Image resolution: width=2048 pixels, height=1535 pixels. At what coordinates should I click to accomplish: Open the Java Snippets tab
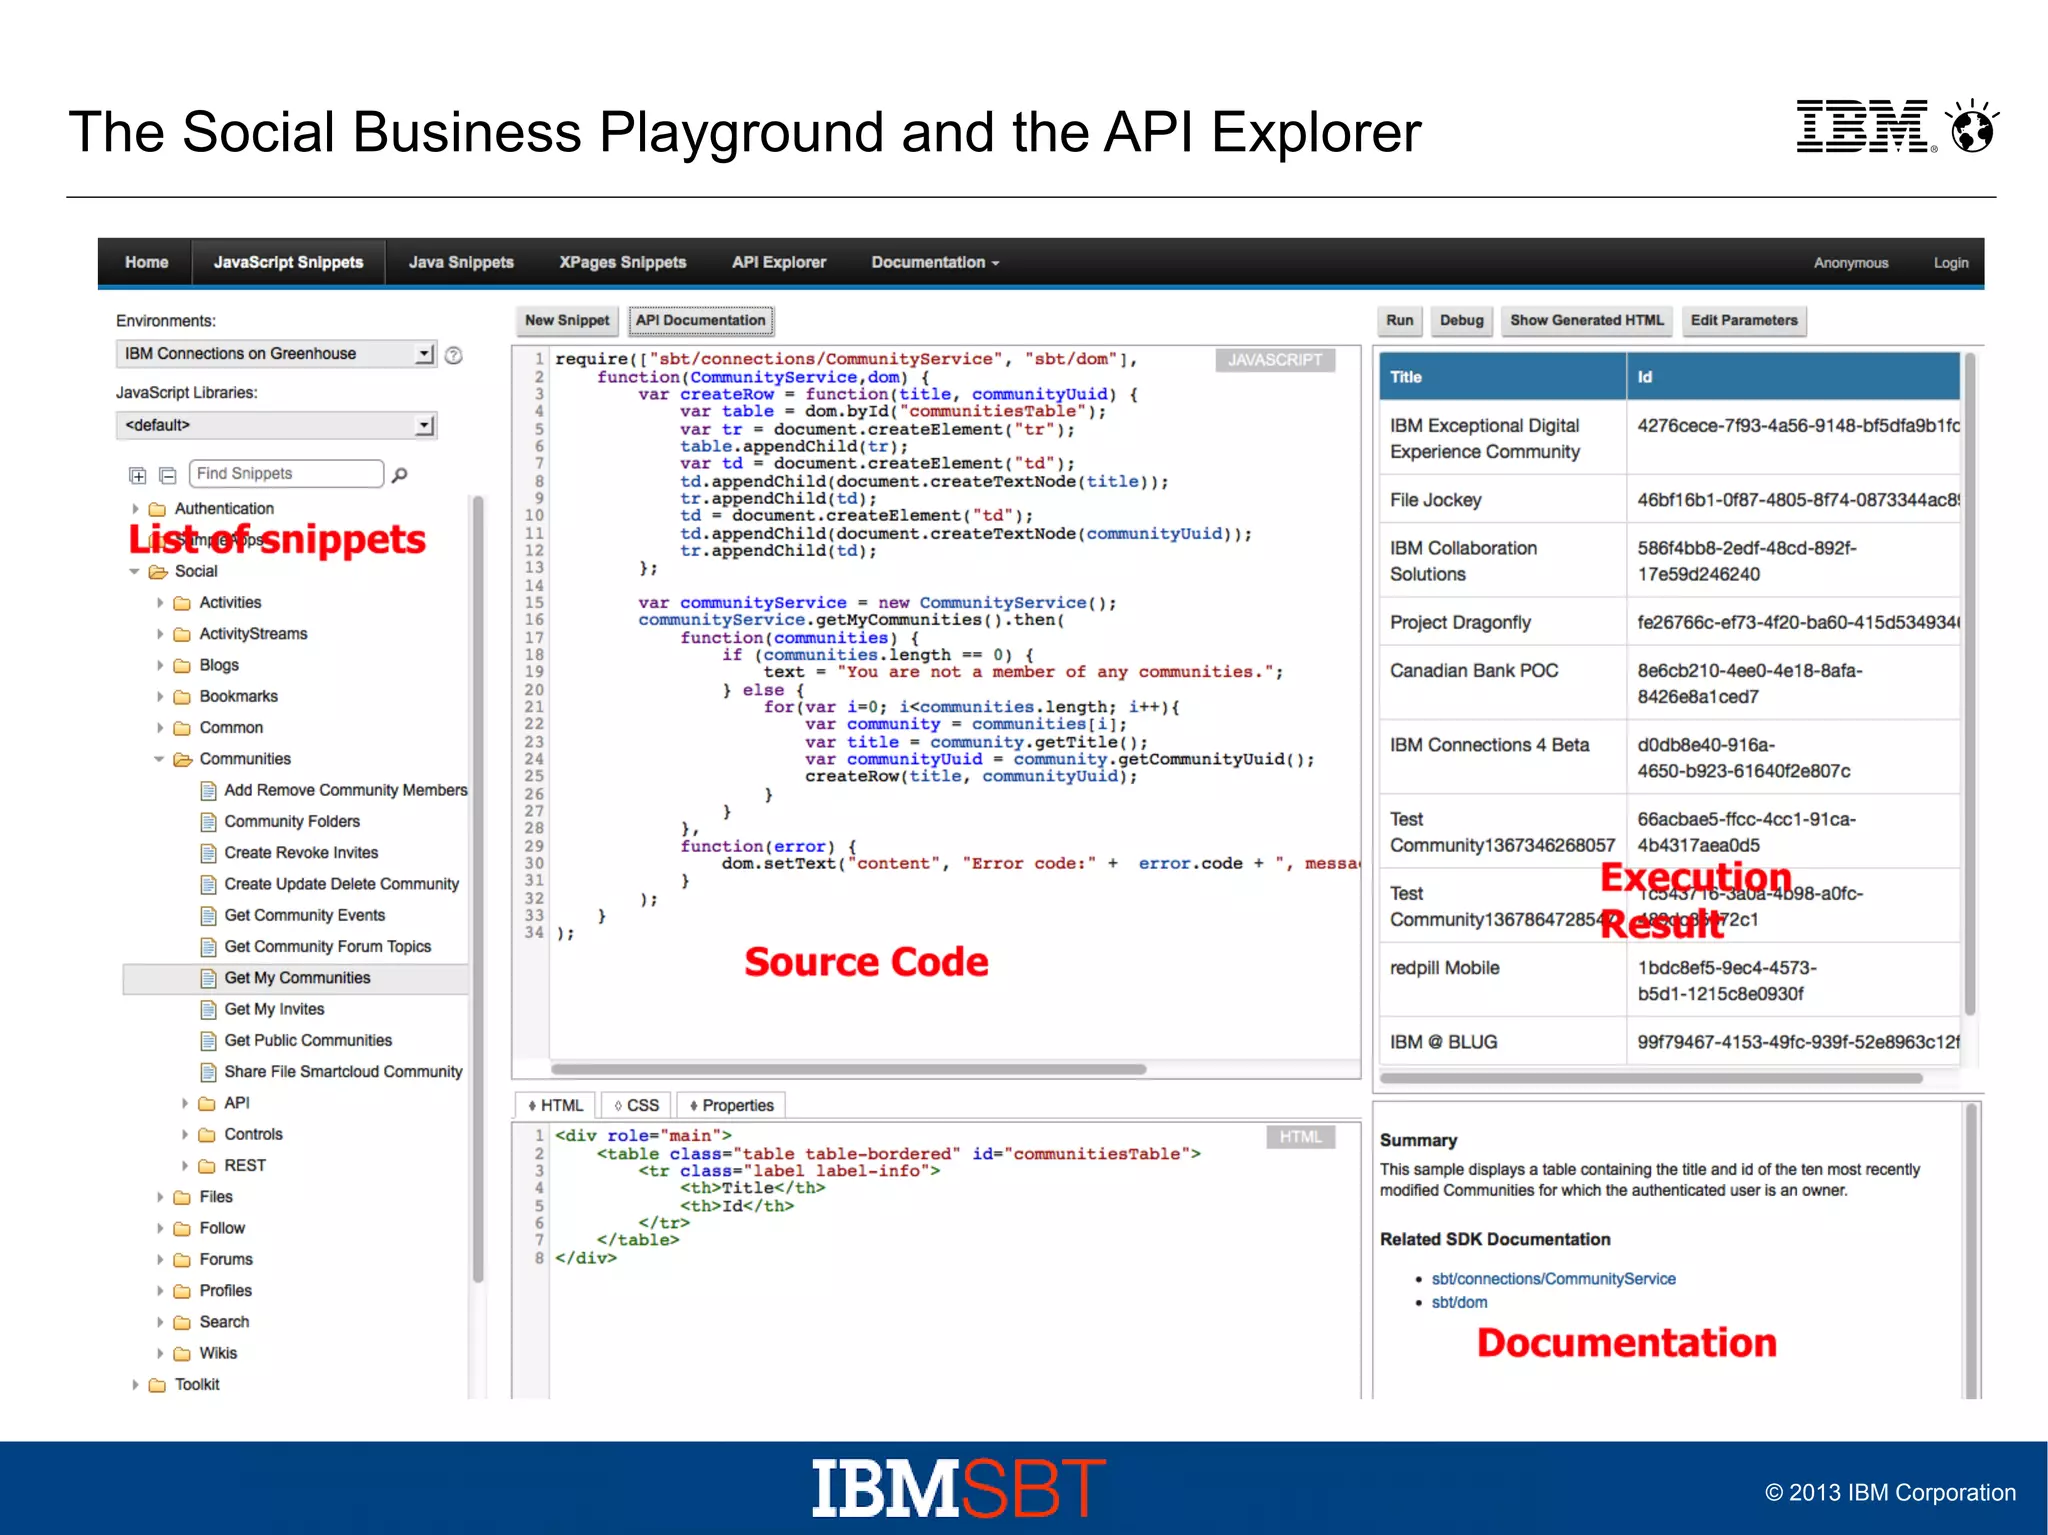point(461,263)
